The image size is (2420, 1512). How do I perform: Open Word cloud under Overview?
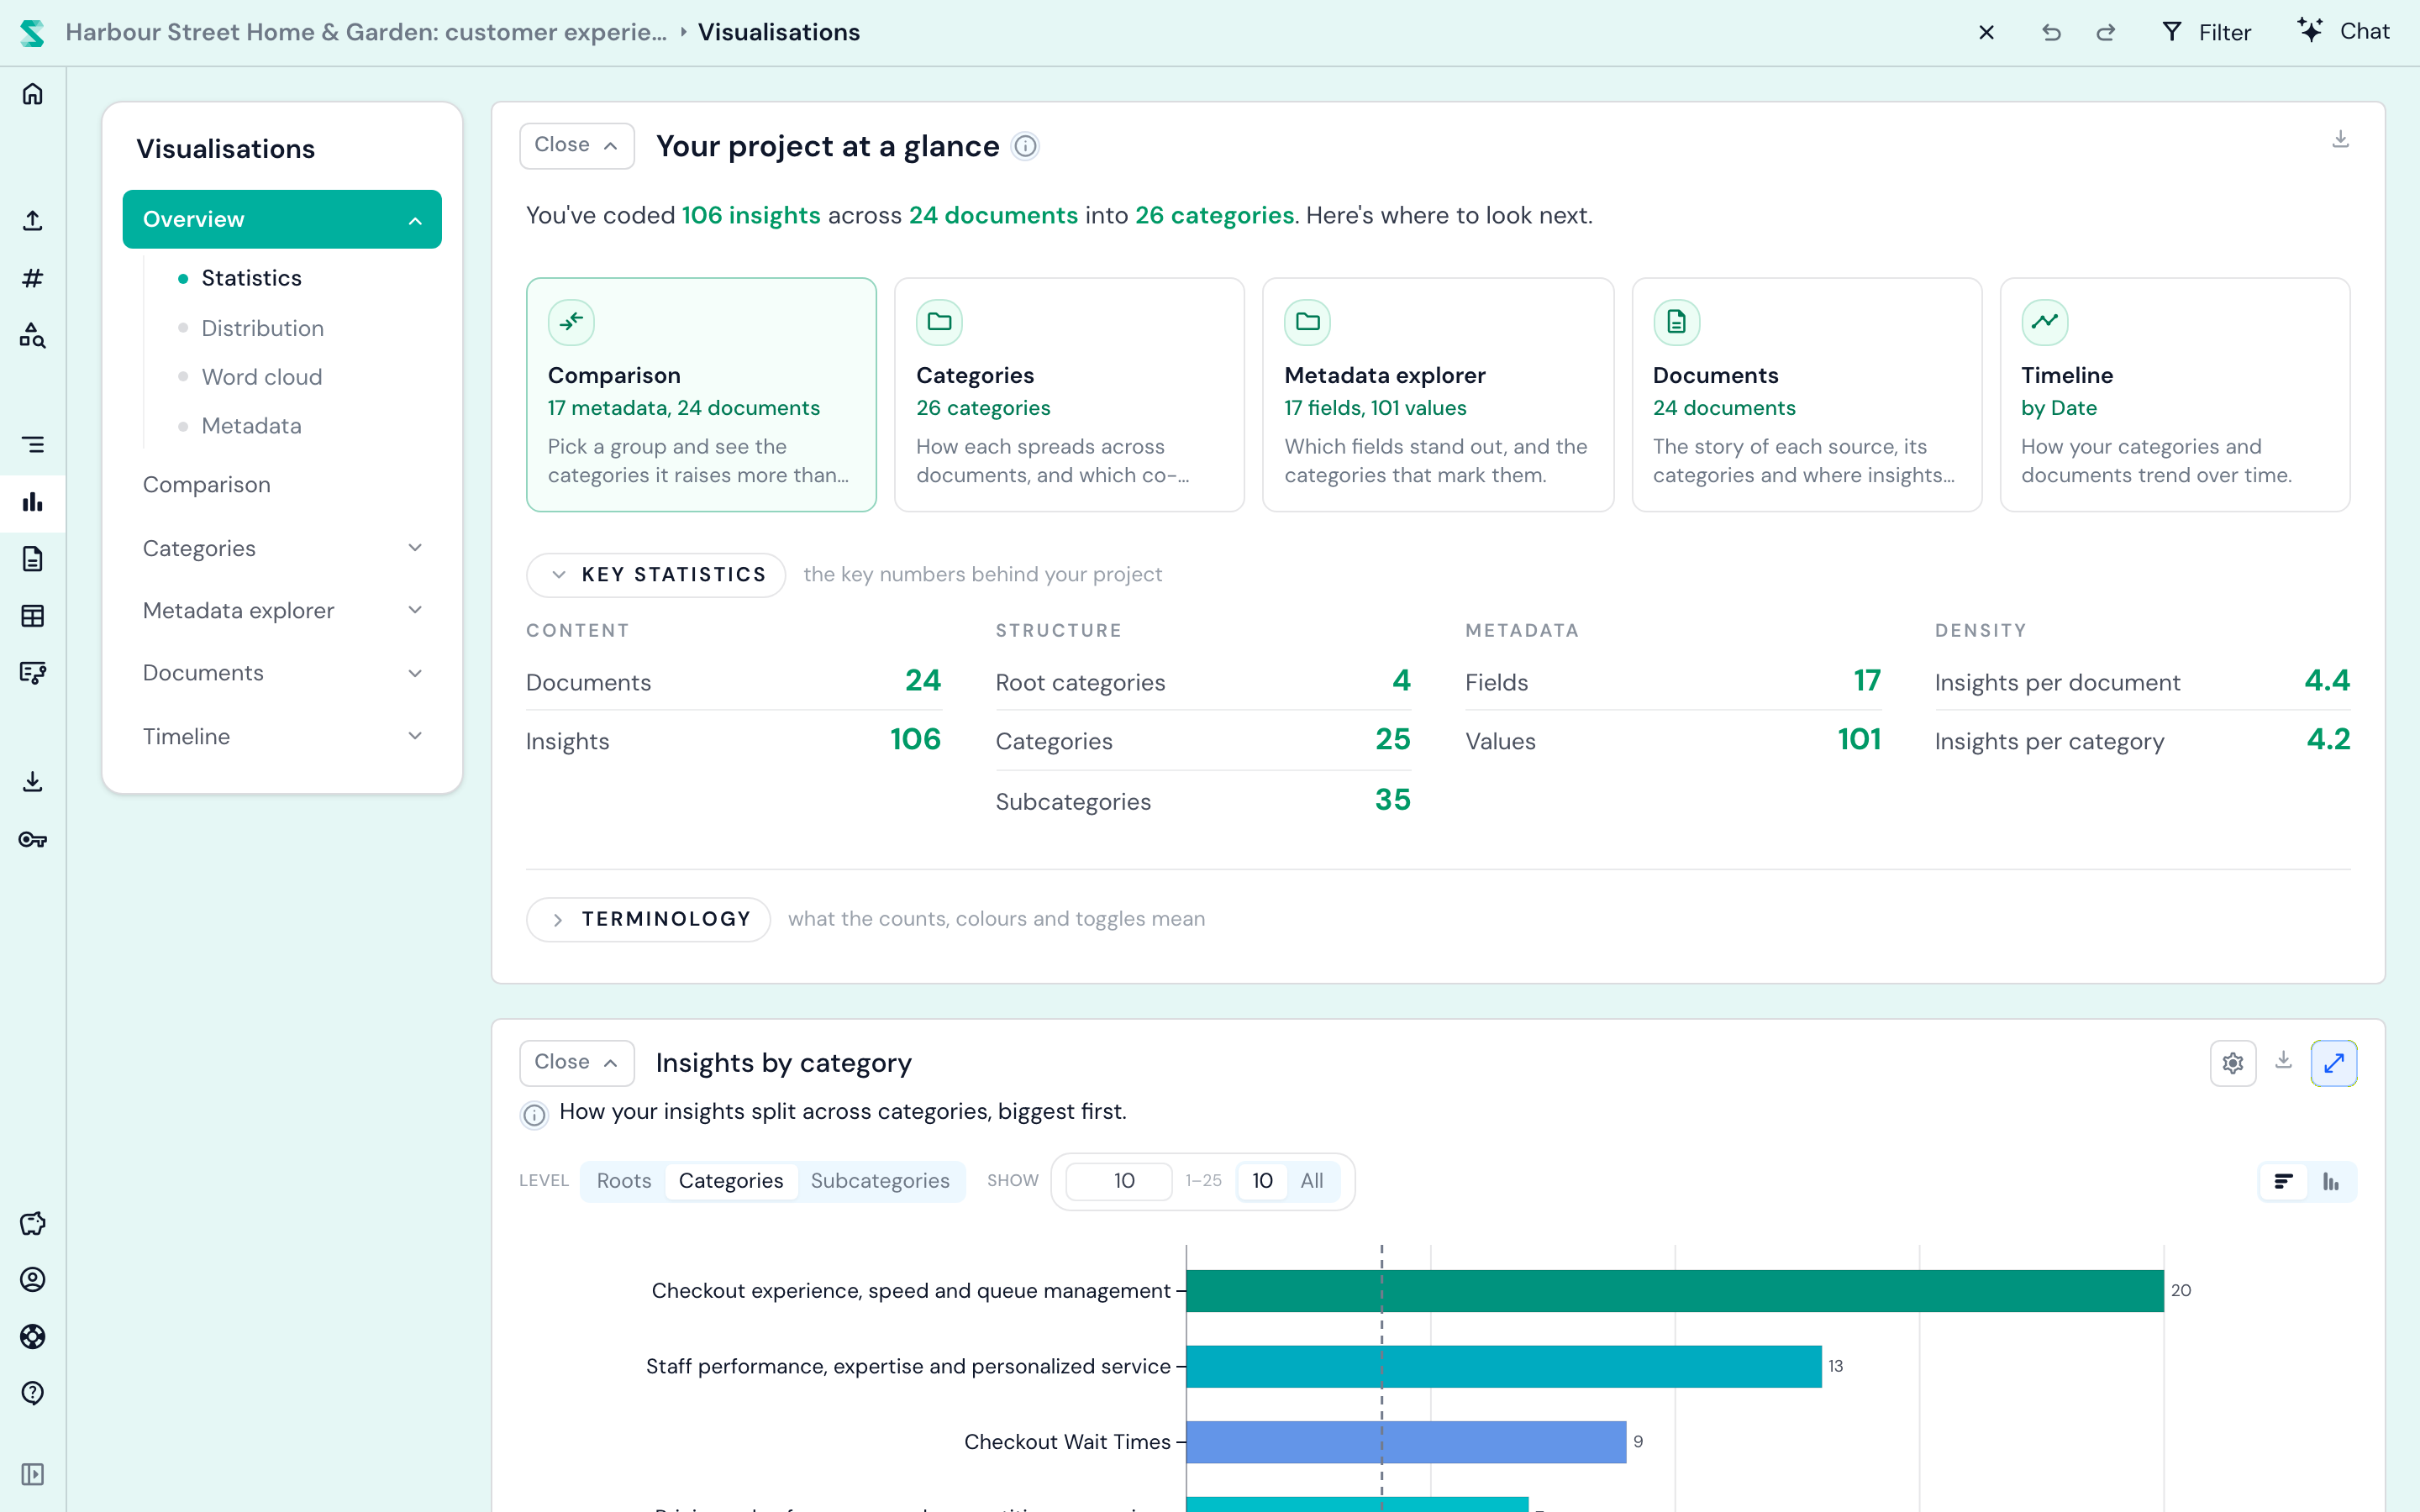261,377
